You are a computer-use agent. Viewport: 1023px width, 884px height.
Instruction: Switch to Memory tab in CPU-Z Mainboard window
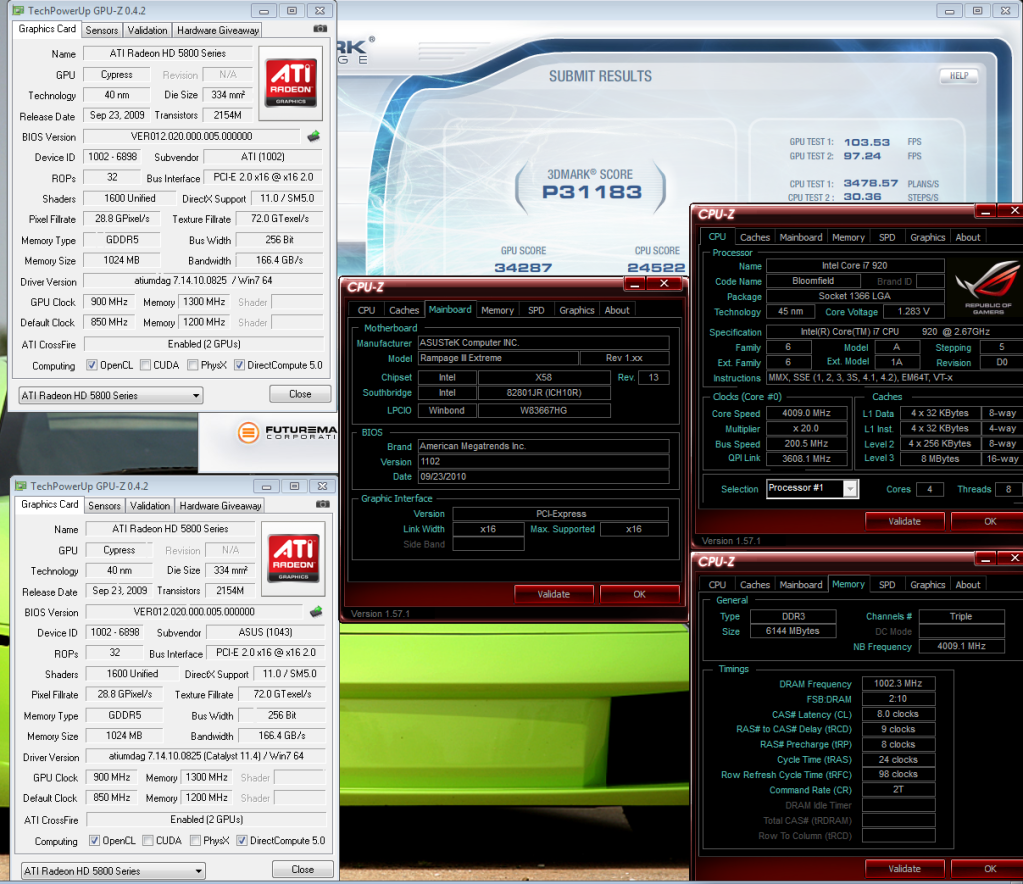497,311
